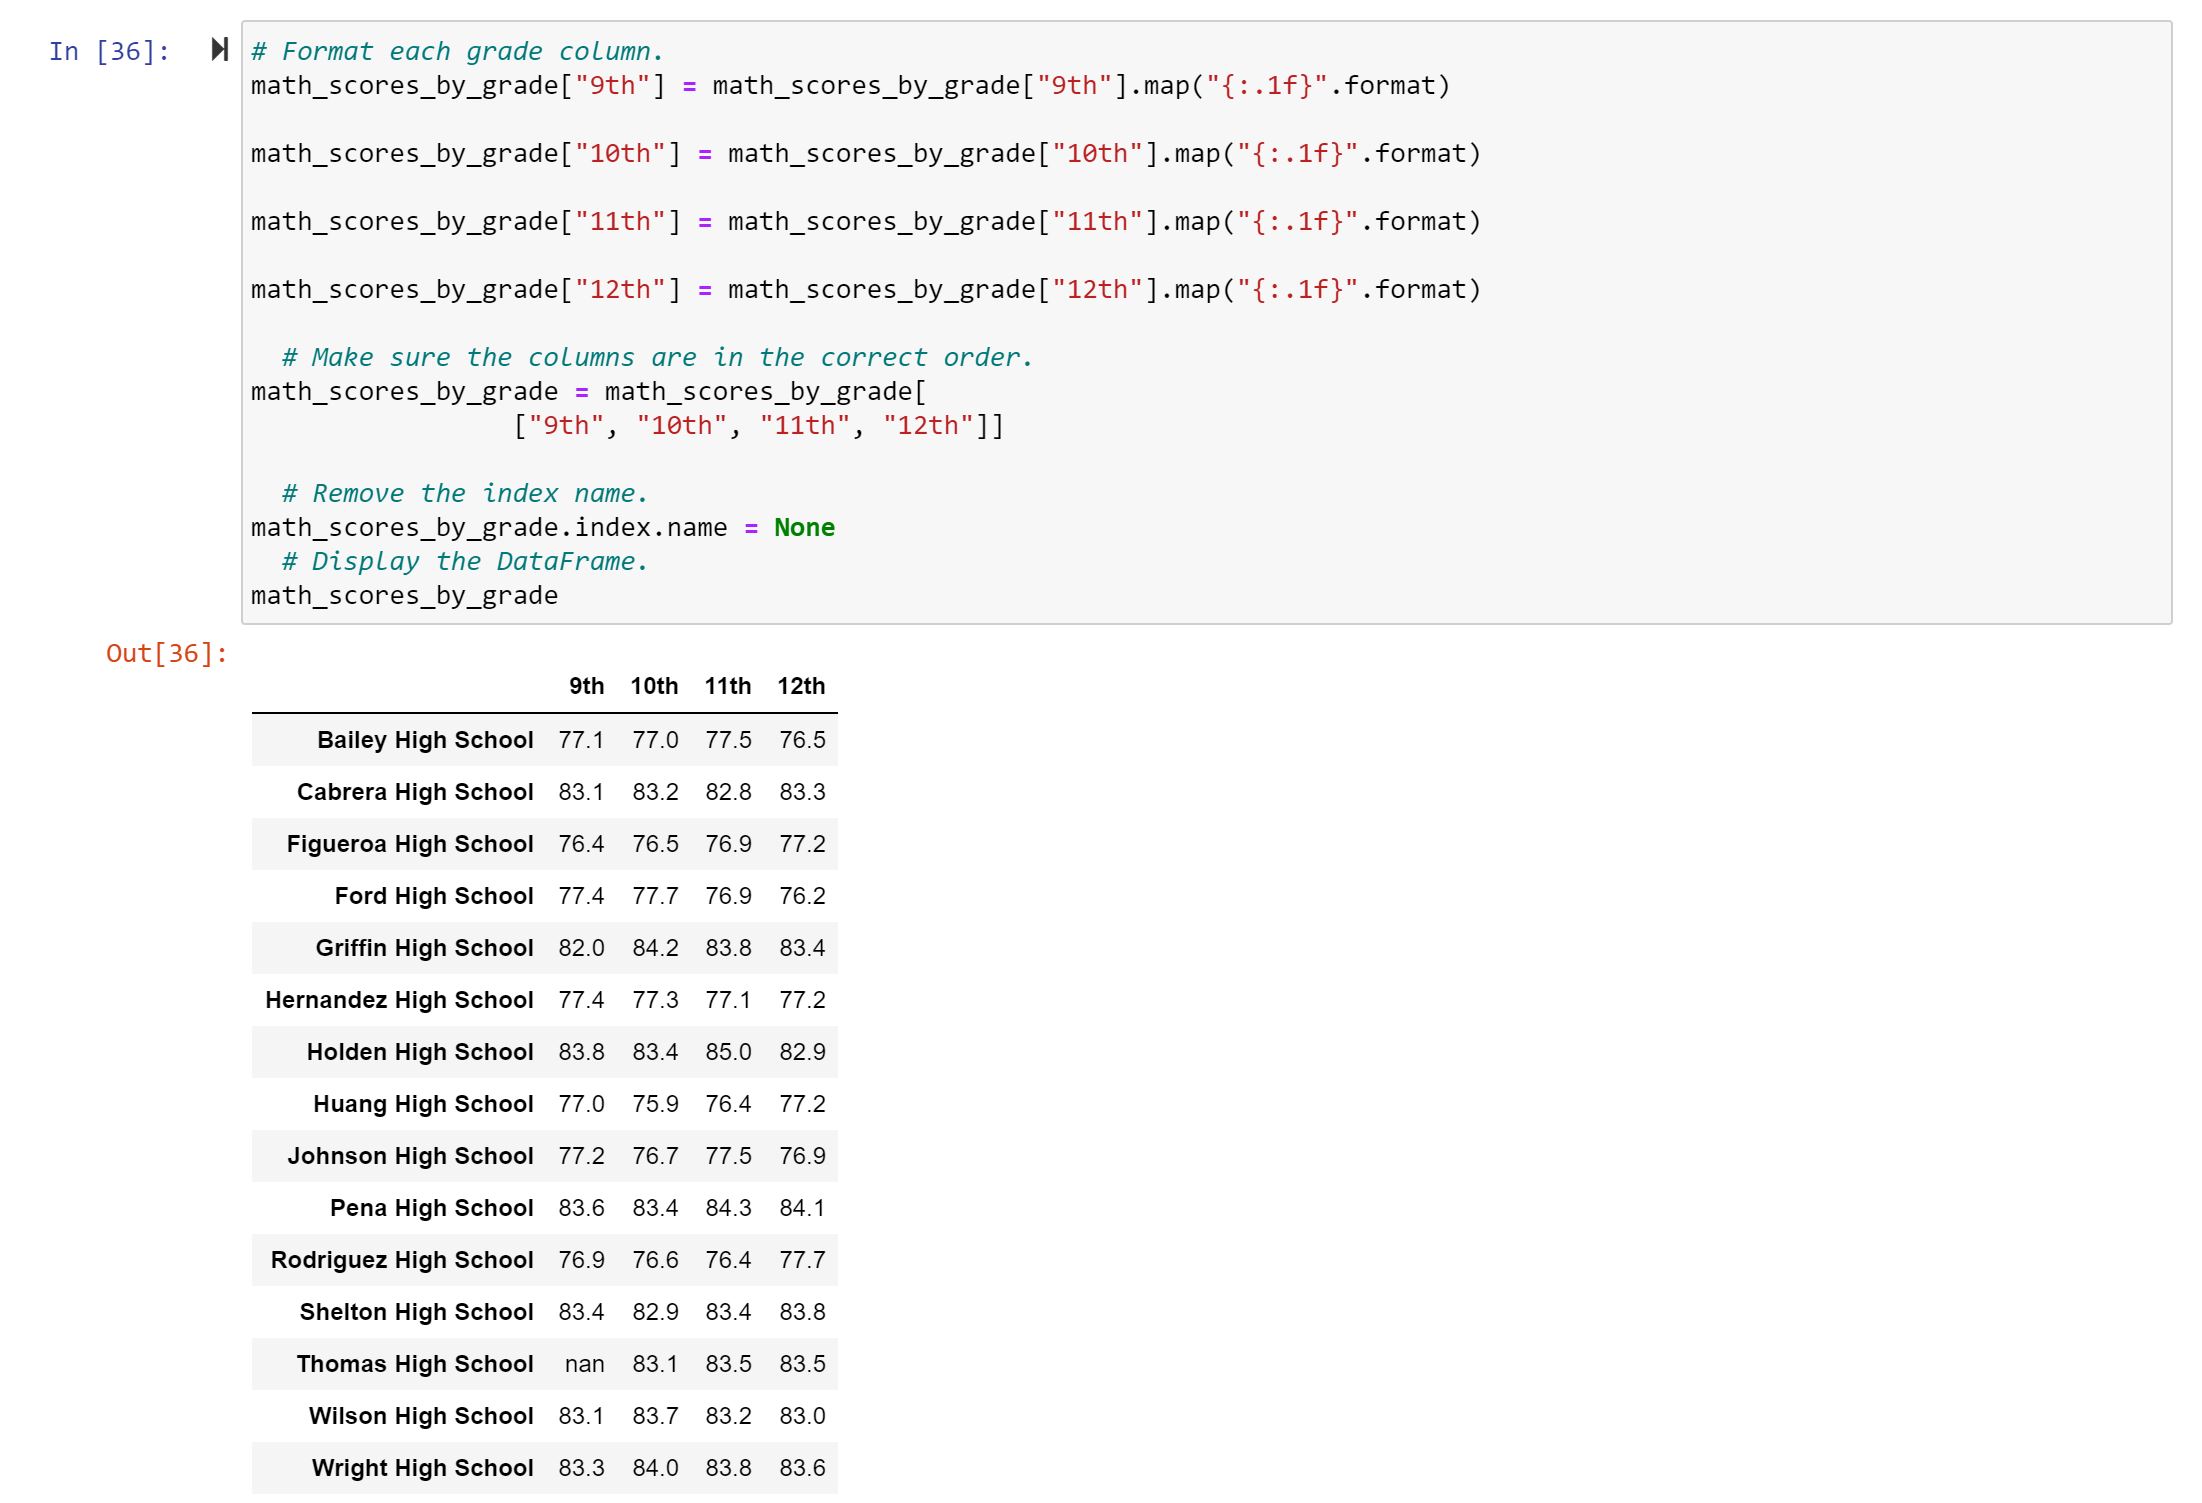Image resolution: width=2202 pixels, height=1503 pixels.
Task: Select the 9th column header in table
Action: pos(585,686)
